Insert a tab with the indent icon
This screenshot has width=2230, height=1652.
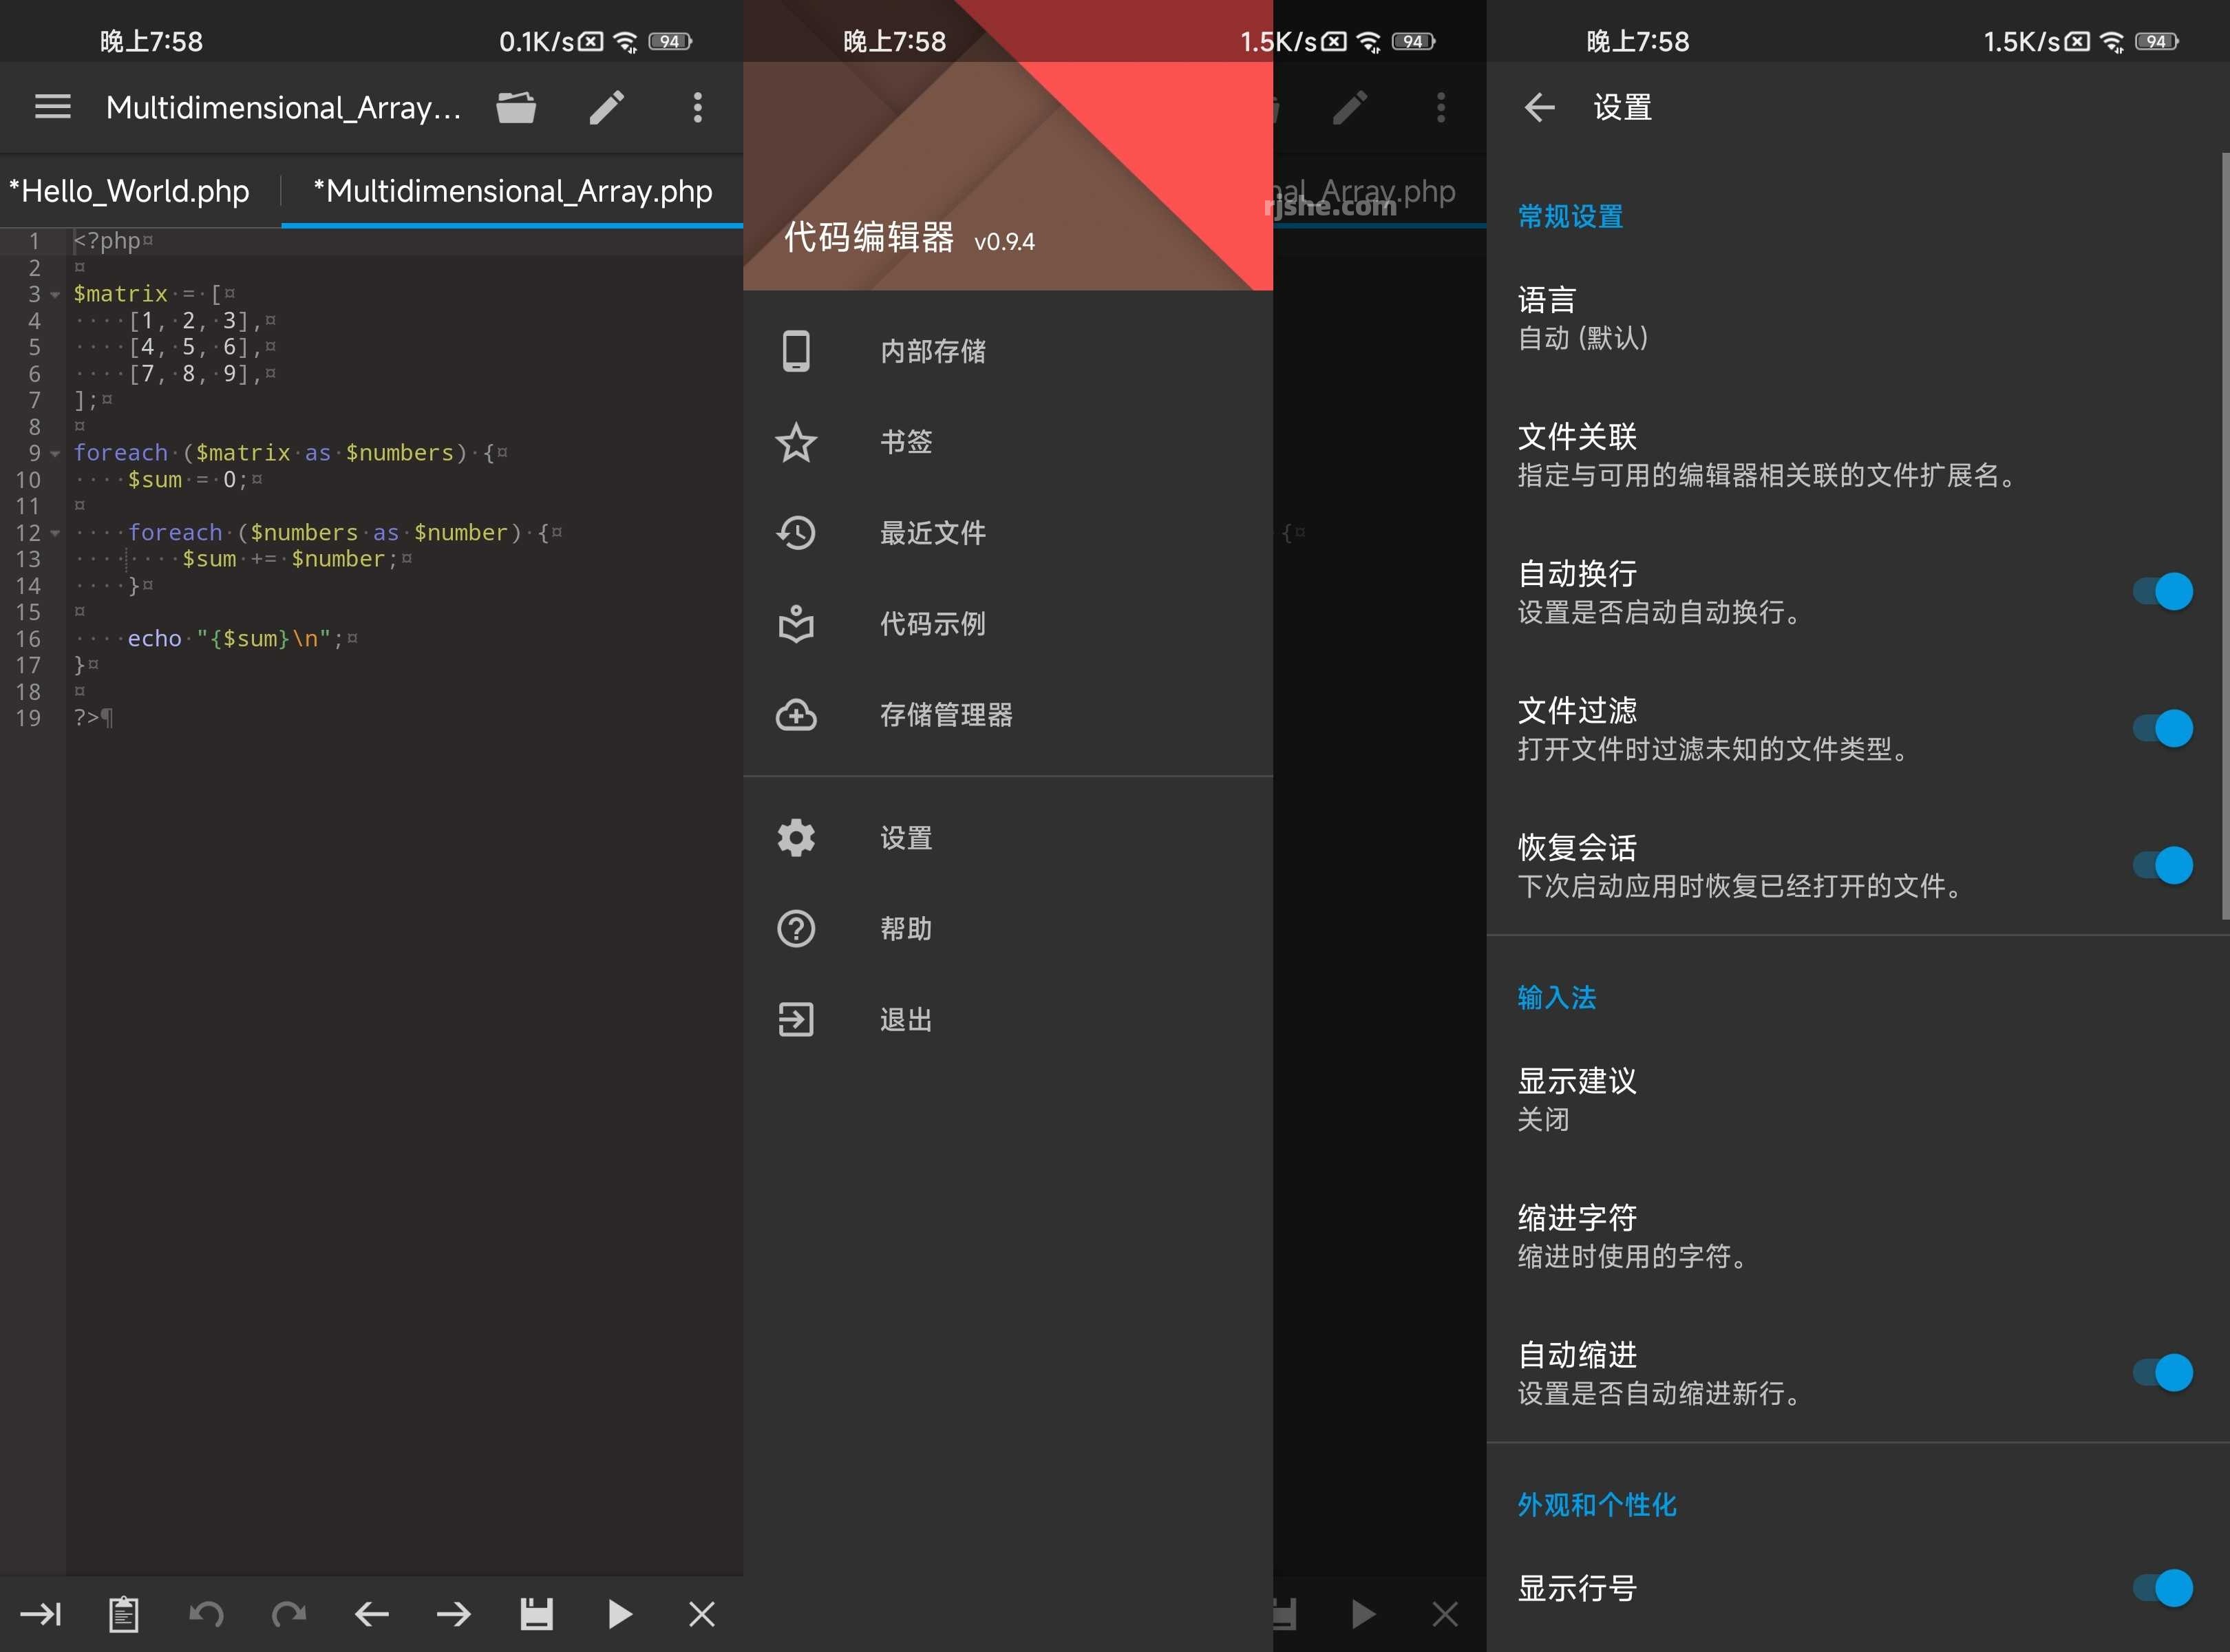(40, 1613)
